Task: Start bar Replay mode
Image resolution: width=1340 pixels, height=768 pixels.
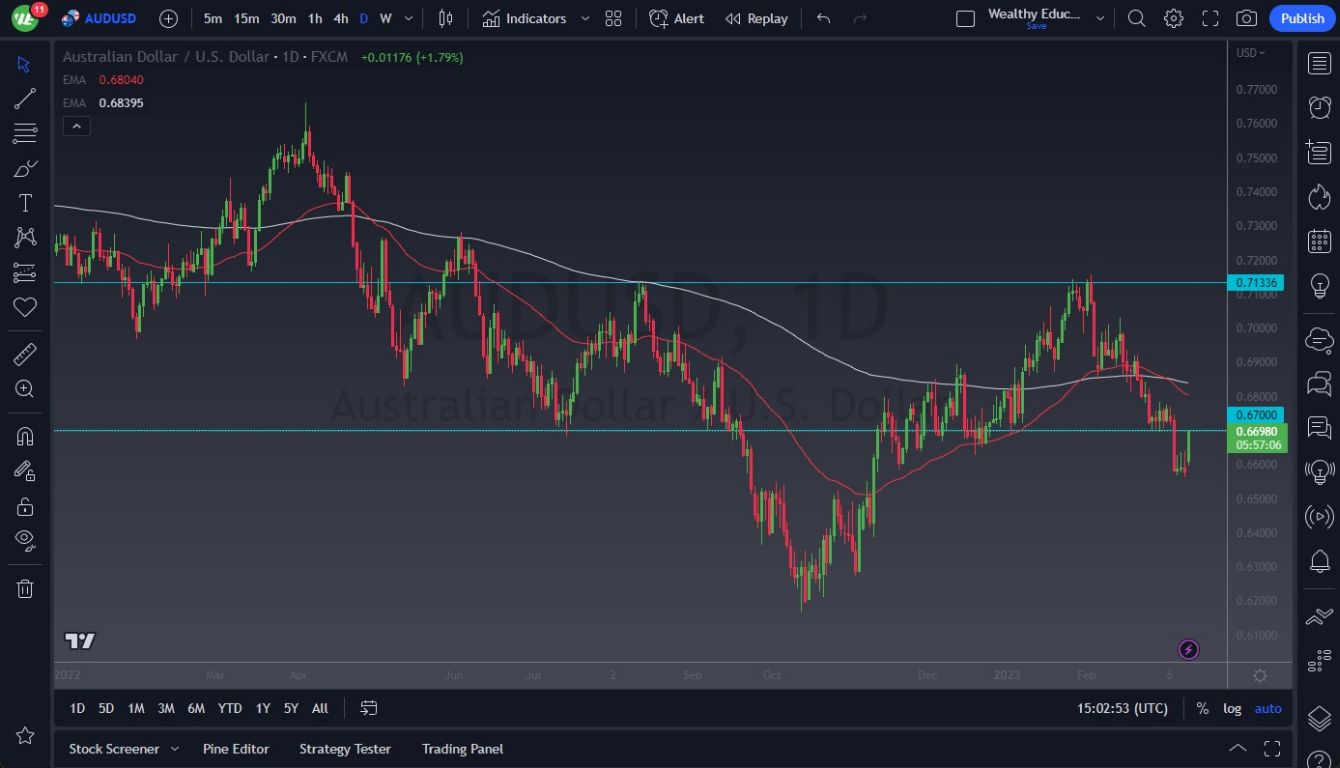Action: coord(756,18)
